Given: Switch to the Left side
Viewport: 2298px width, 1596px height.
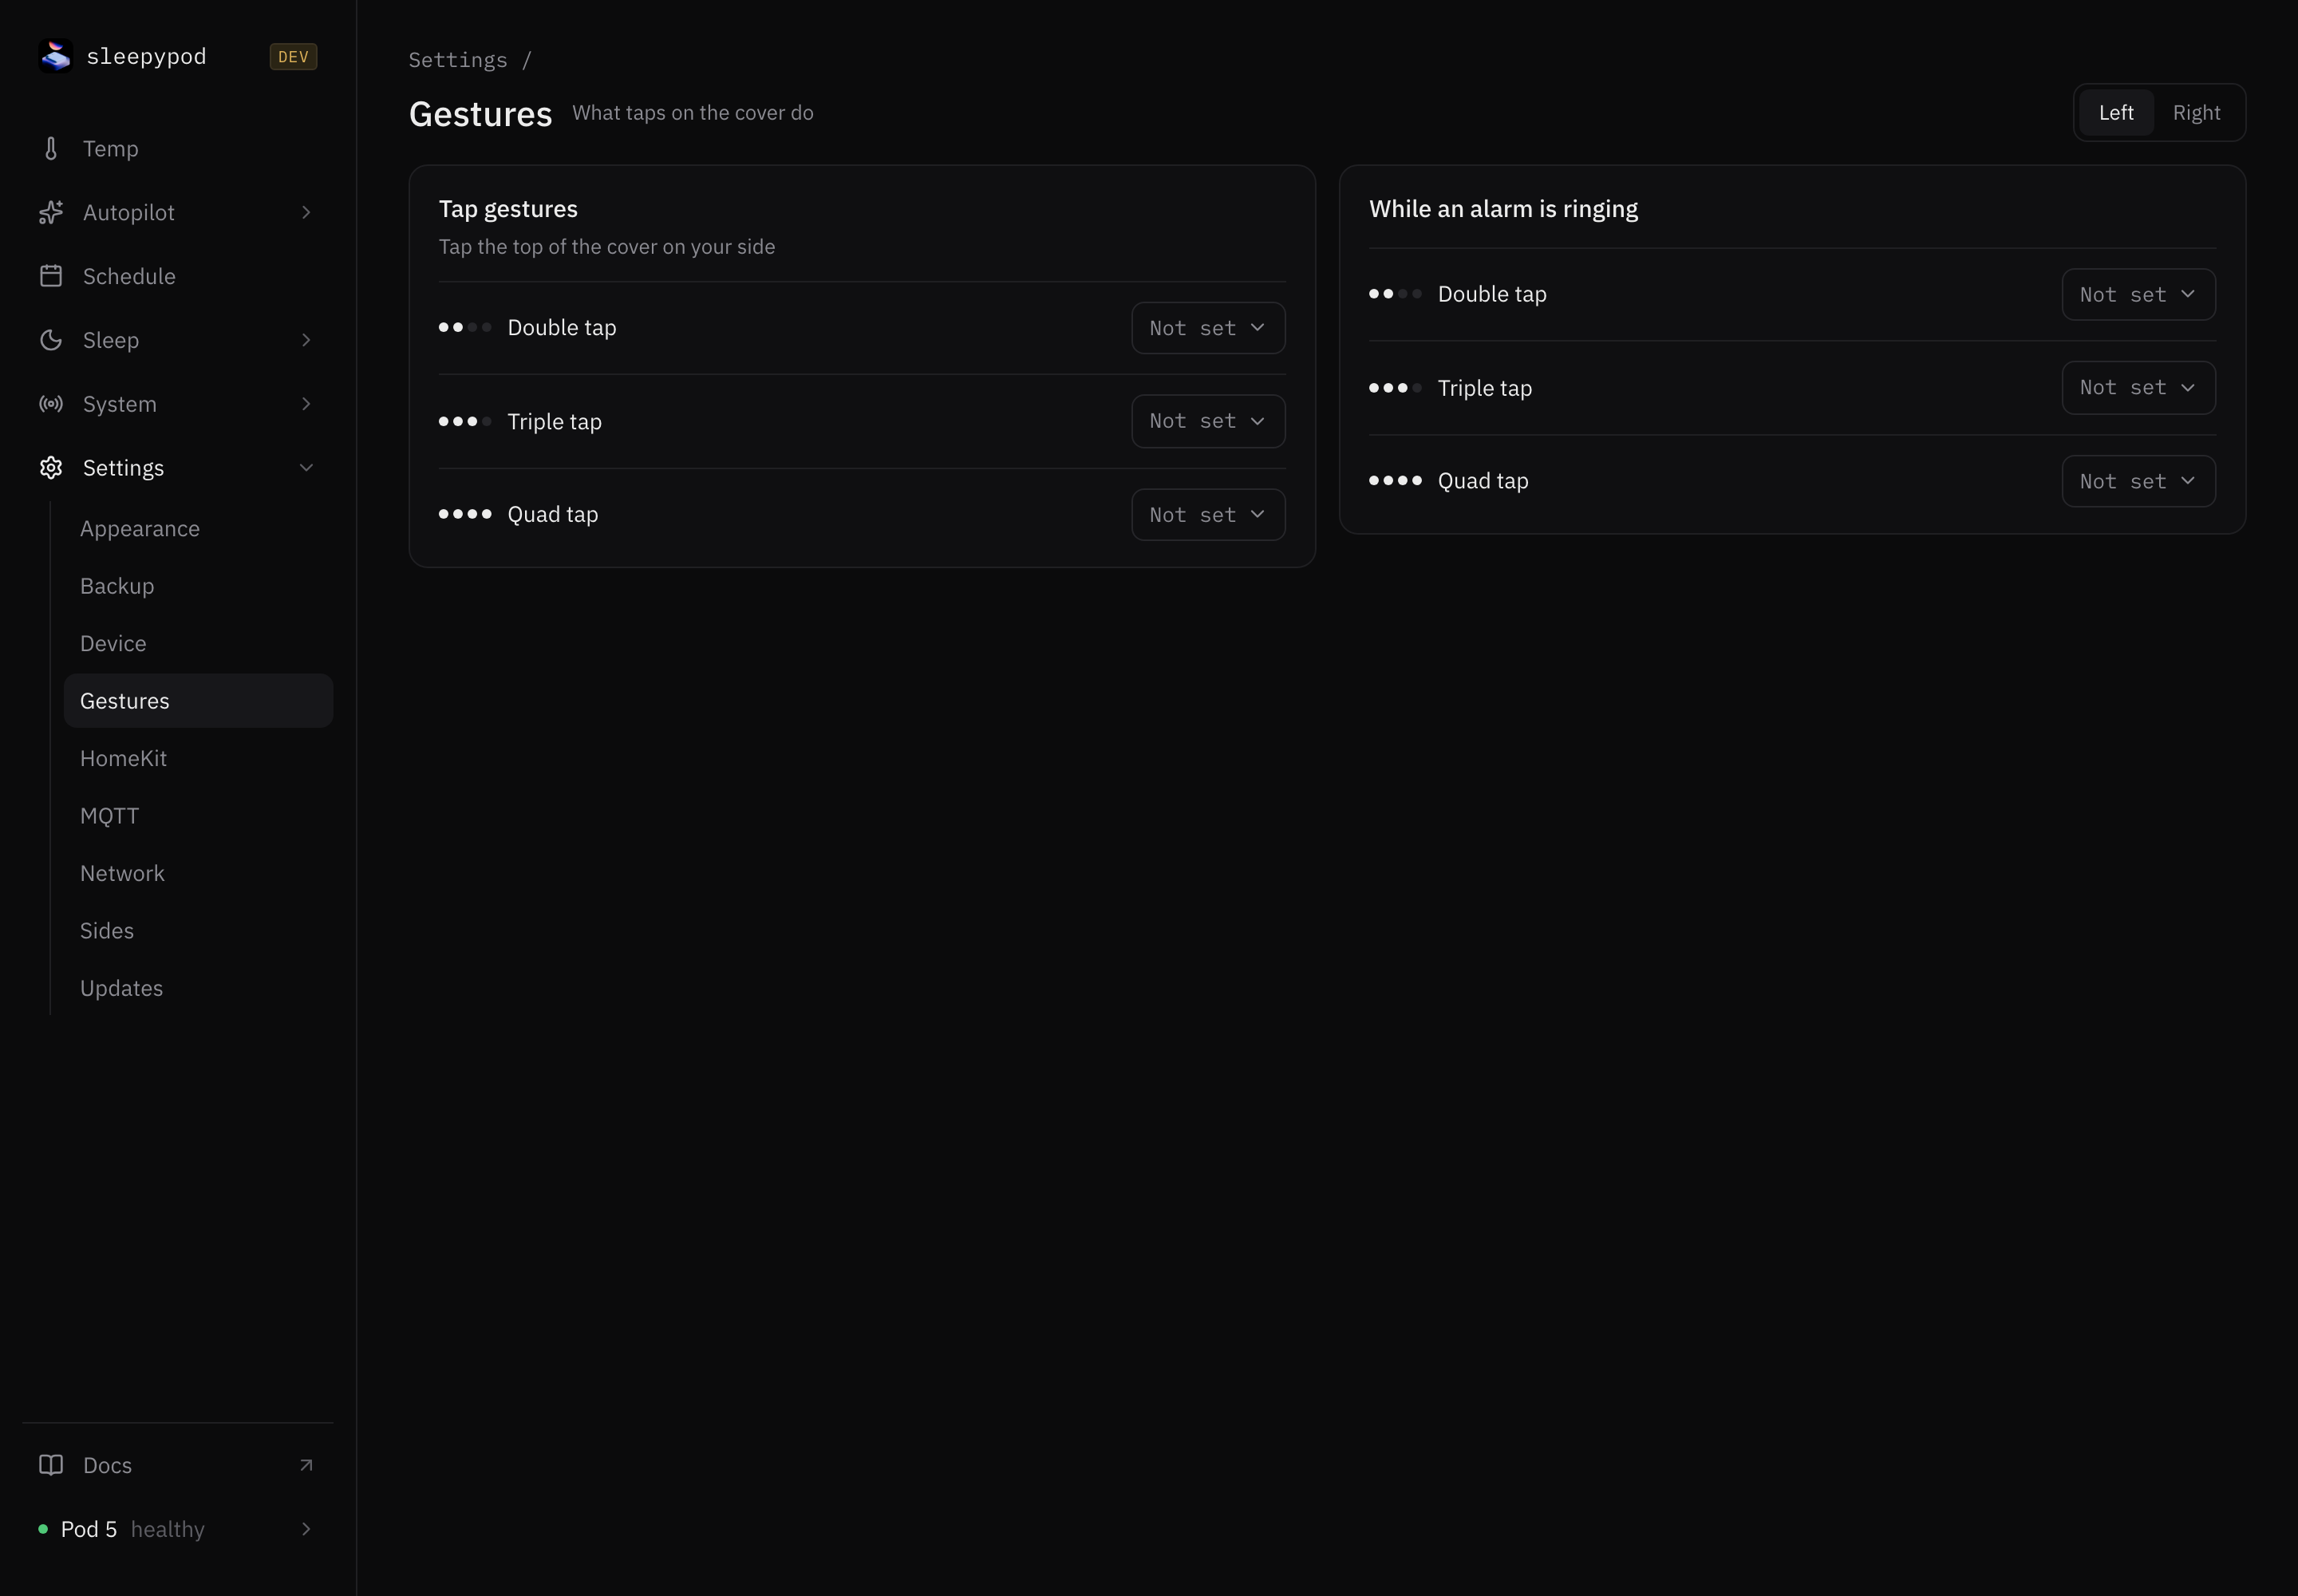Looking at the screenshot, I should pos(2116,113).
